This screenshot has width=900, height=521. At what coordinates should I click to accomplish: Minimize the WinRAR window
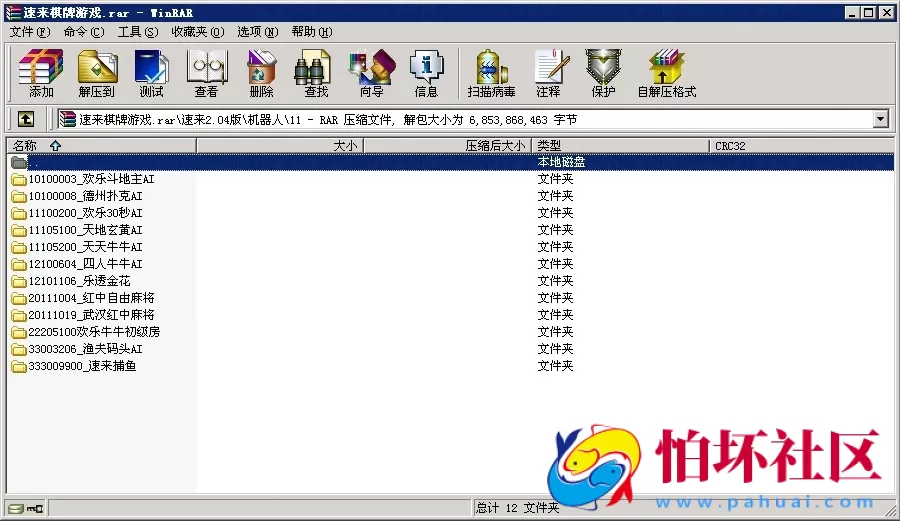[852, 12]
